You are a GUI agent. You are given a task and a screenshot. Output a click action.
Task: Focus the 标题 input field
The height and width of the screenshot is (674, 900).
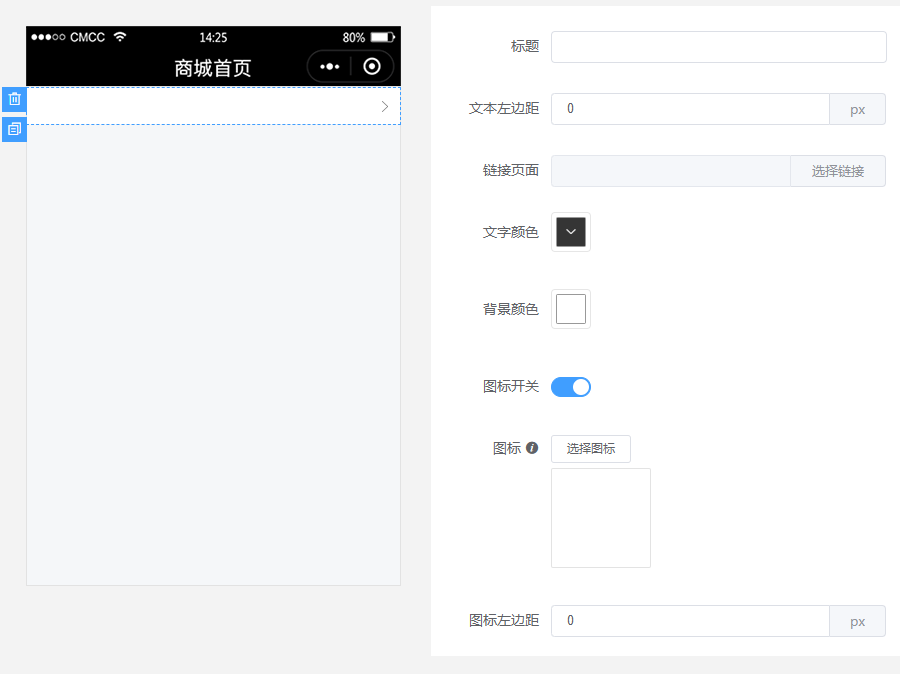(x=719, y=47)
